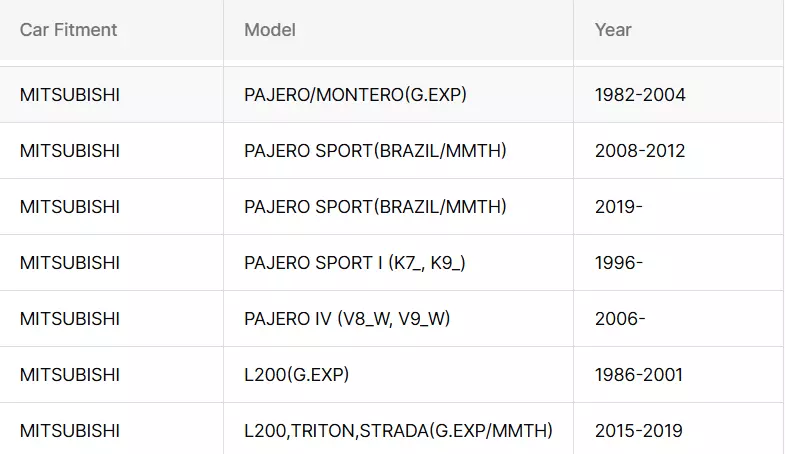Image resolution: width=785 pixels, height=454 pixels.
Task: Select the PAJERO/MONTERO(G.EXP) model cell
Action: tap(355, 95)
